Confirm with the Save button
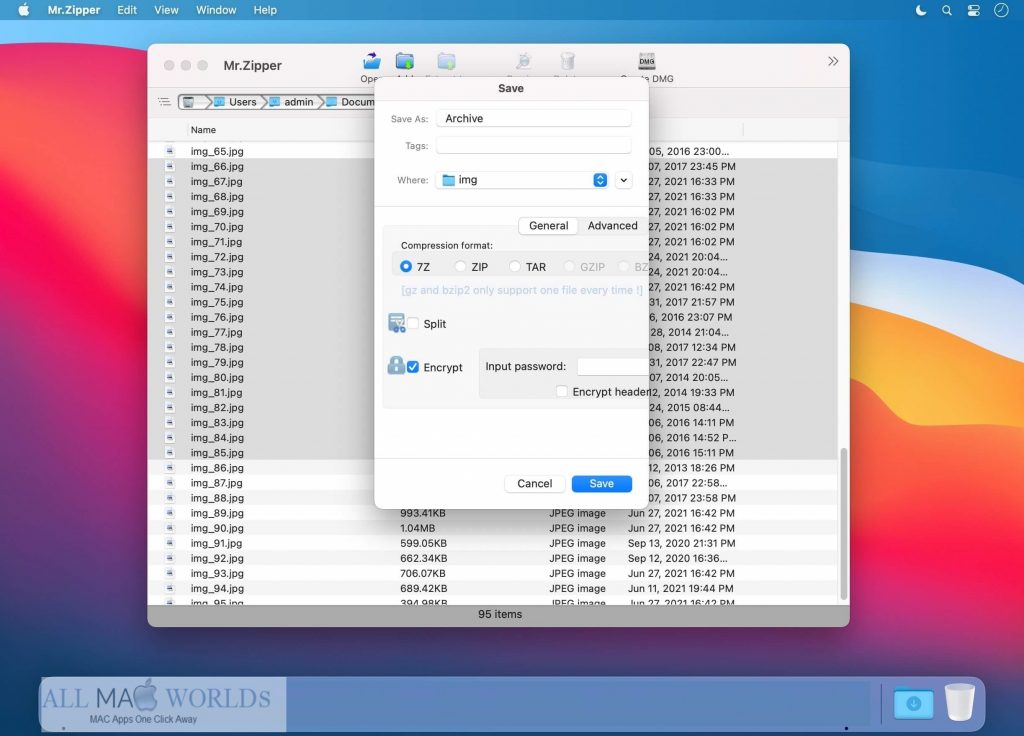 [x=601, y=483]
